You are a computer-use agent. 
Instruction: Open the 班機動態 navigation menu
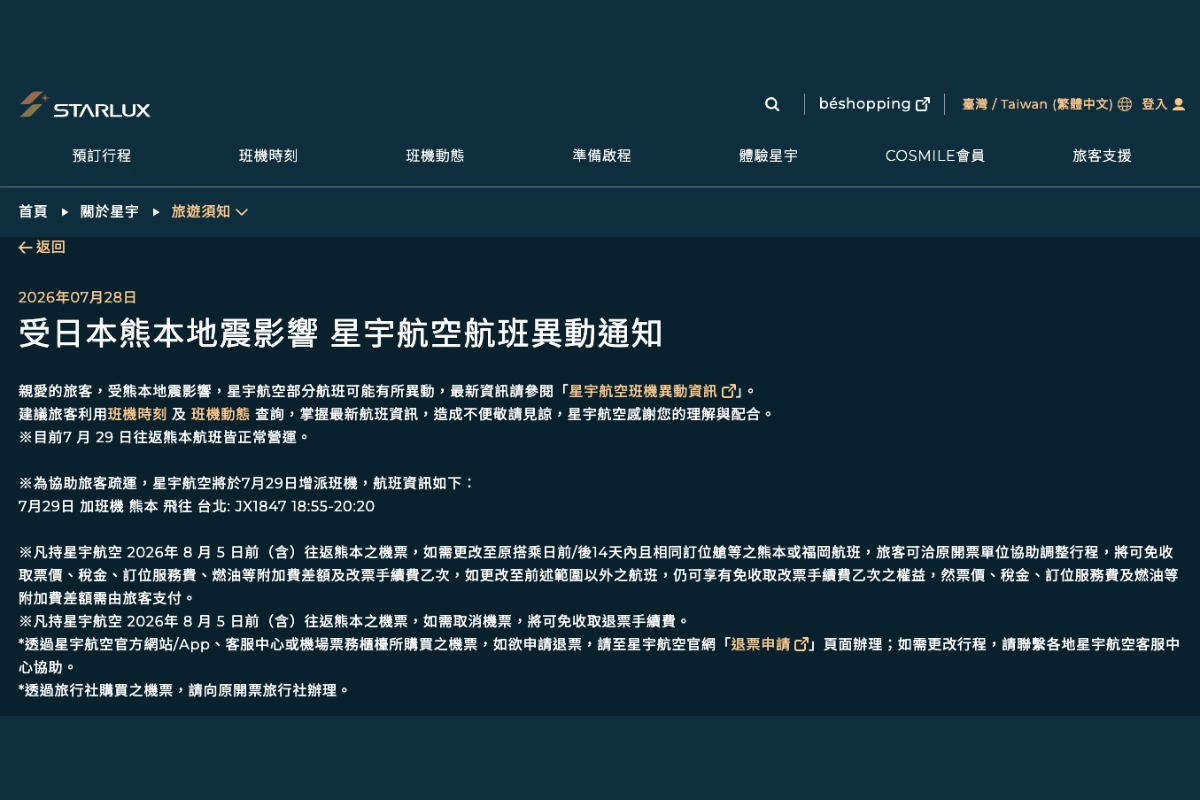[x=435, y=156]
